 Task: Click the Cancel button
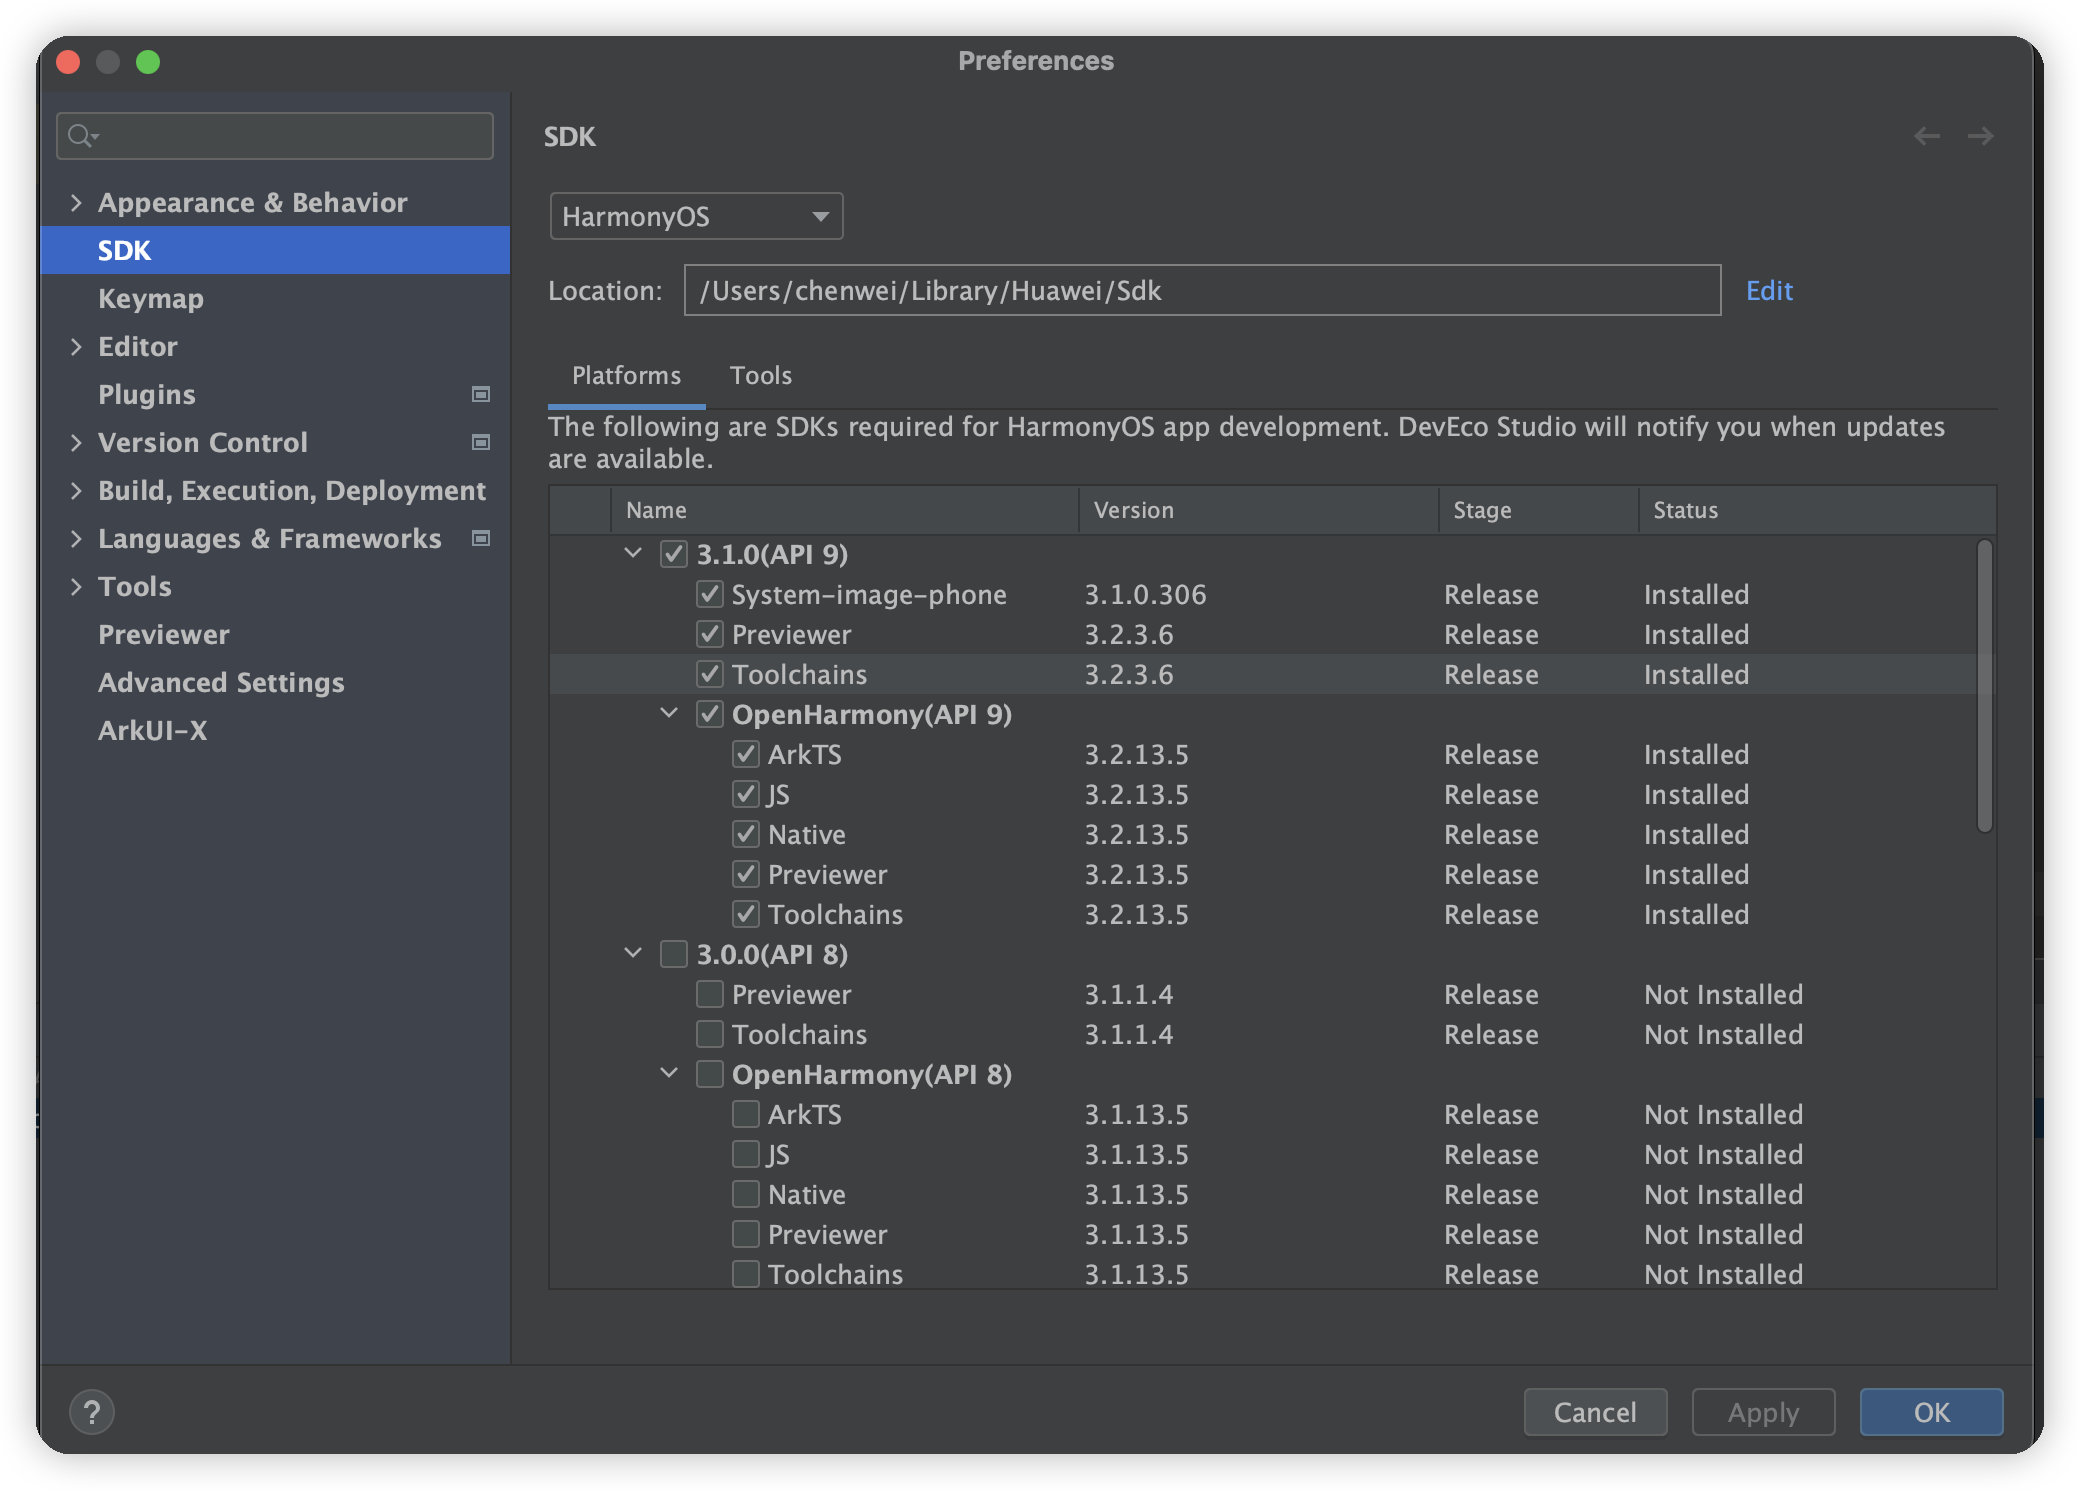[x=1595, y=1412]
